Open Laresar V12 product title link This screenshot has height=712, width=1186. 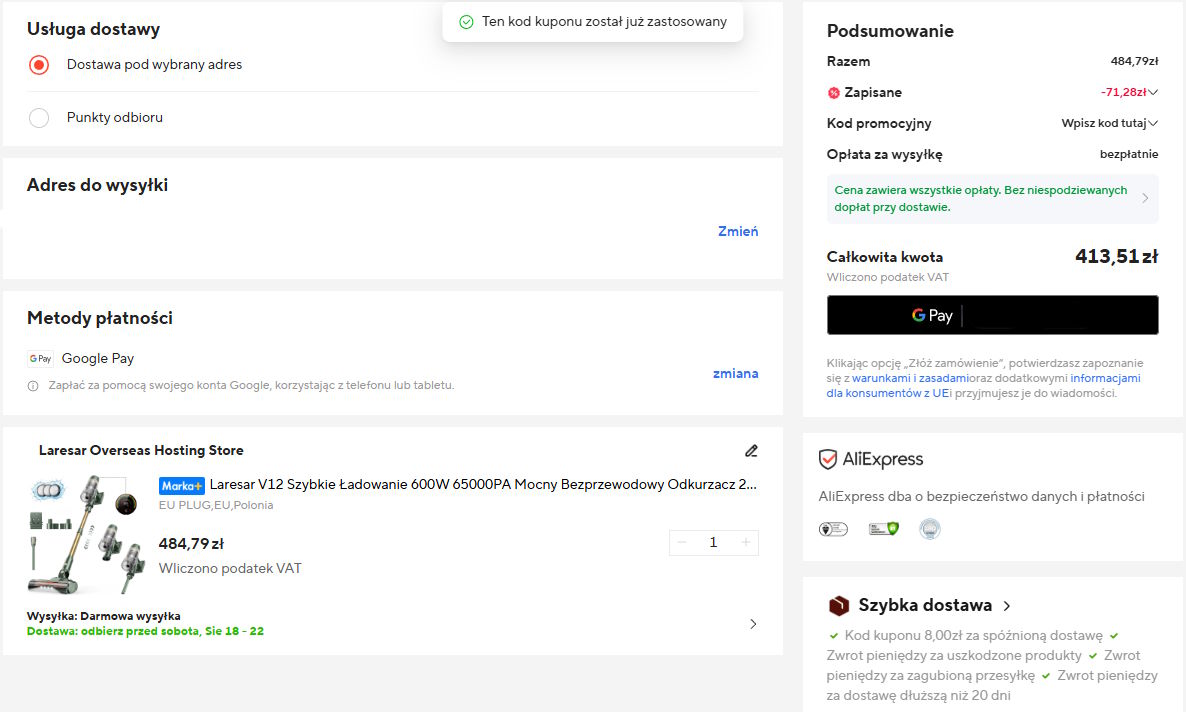point(483,484)
